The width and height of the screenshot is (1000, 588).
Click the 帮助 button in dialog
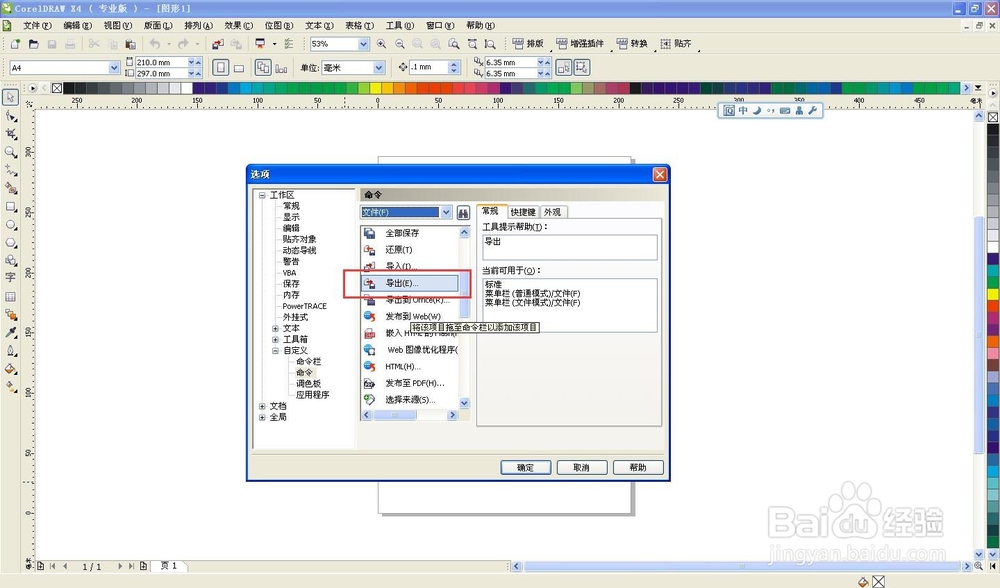(x=638, y=467)
